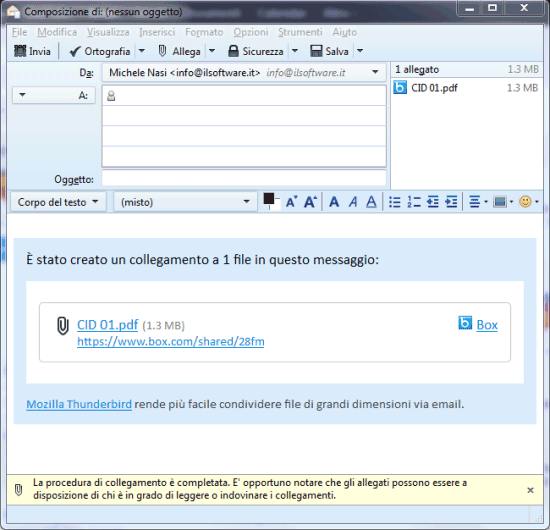Open the Corpo del testo paragraph dropdown
Image resolution: width=550 pixels, height=530 pixels.
(x=58, y=202)
